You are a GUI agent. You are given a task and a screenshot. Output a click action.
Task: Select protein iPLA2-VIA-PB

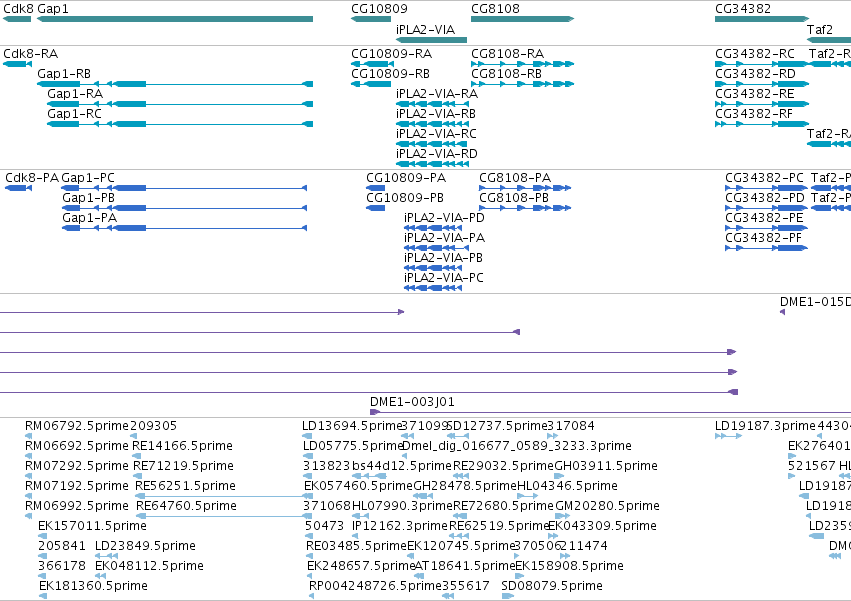coord(443,258)
